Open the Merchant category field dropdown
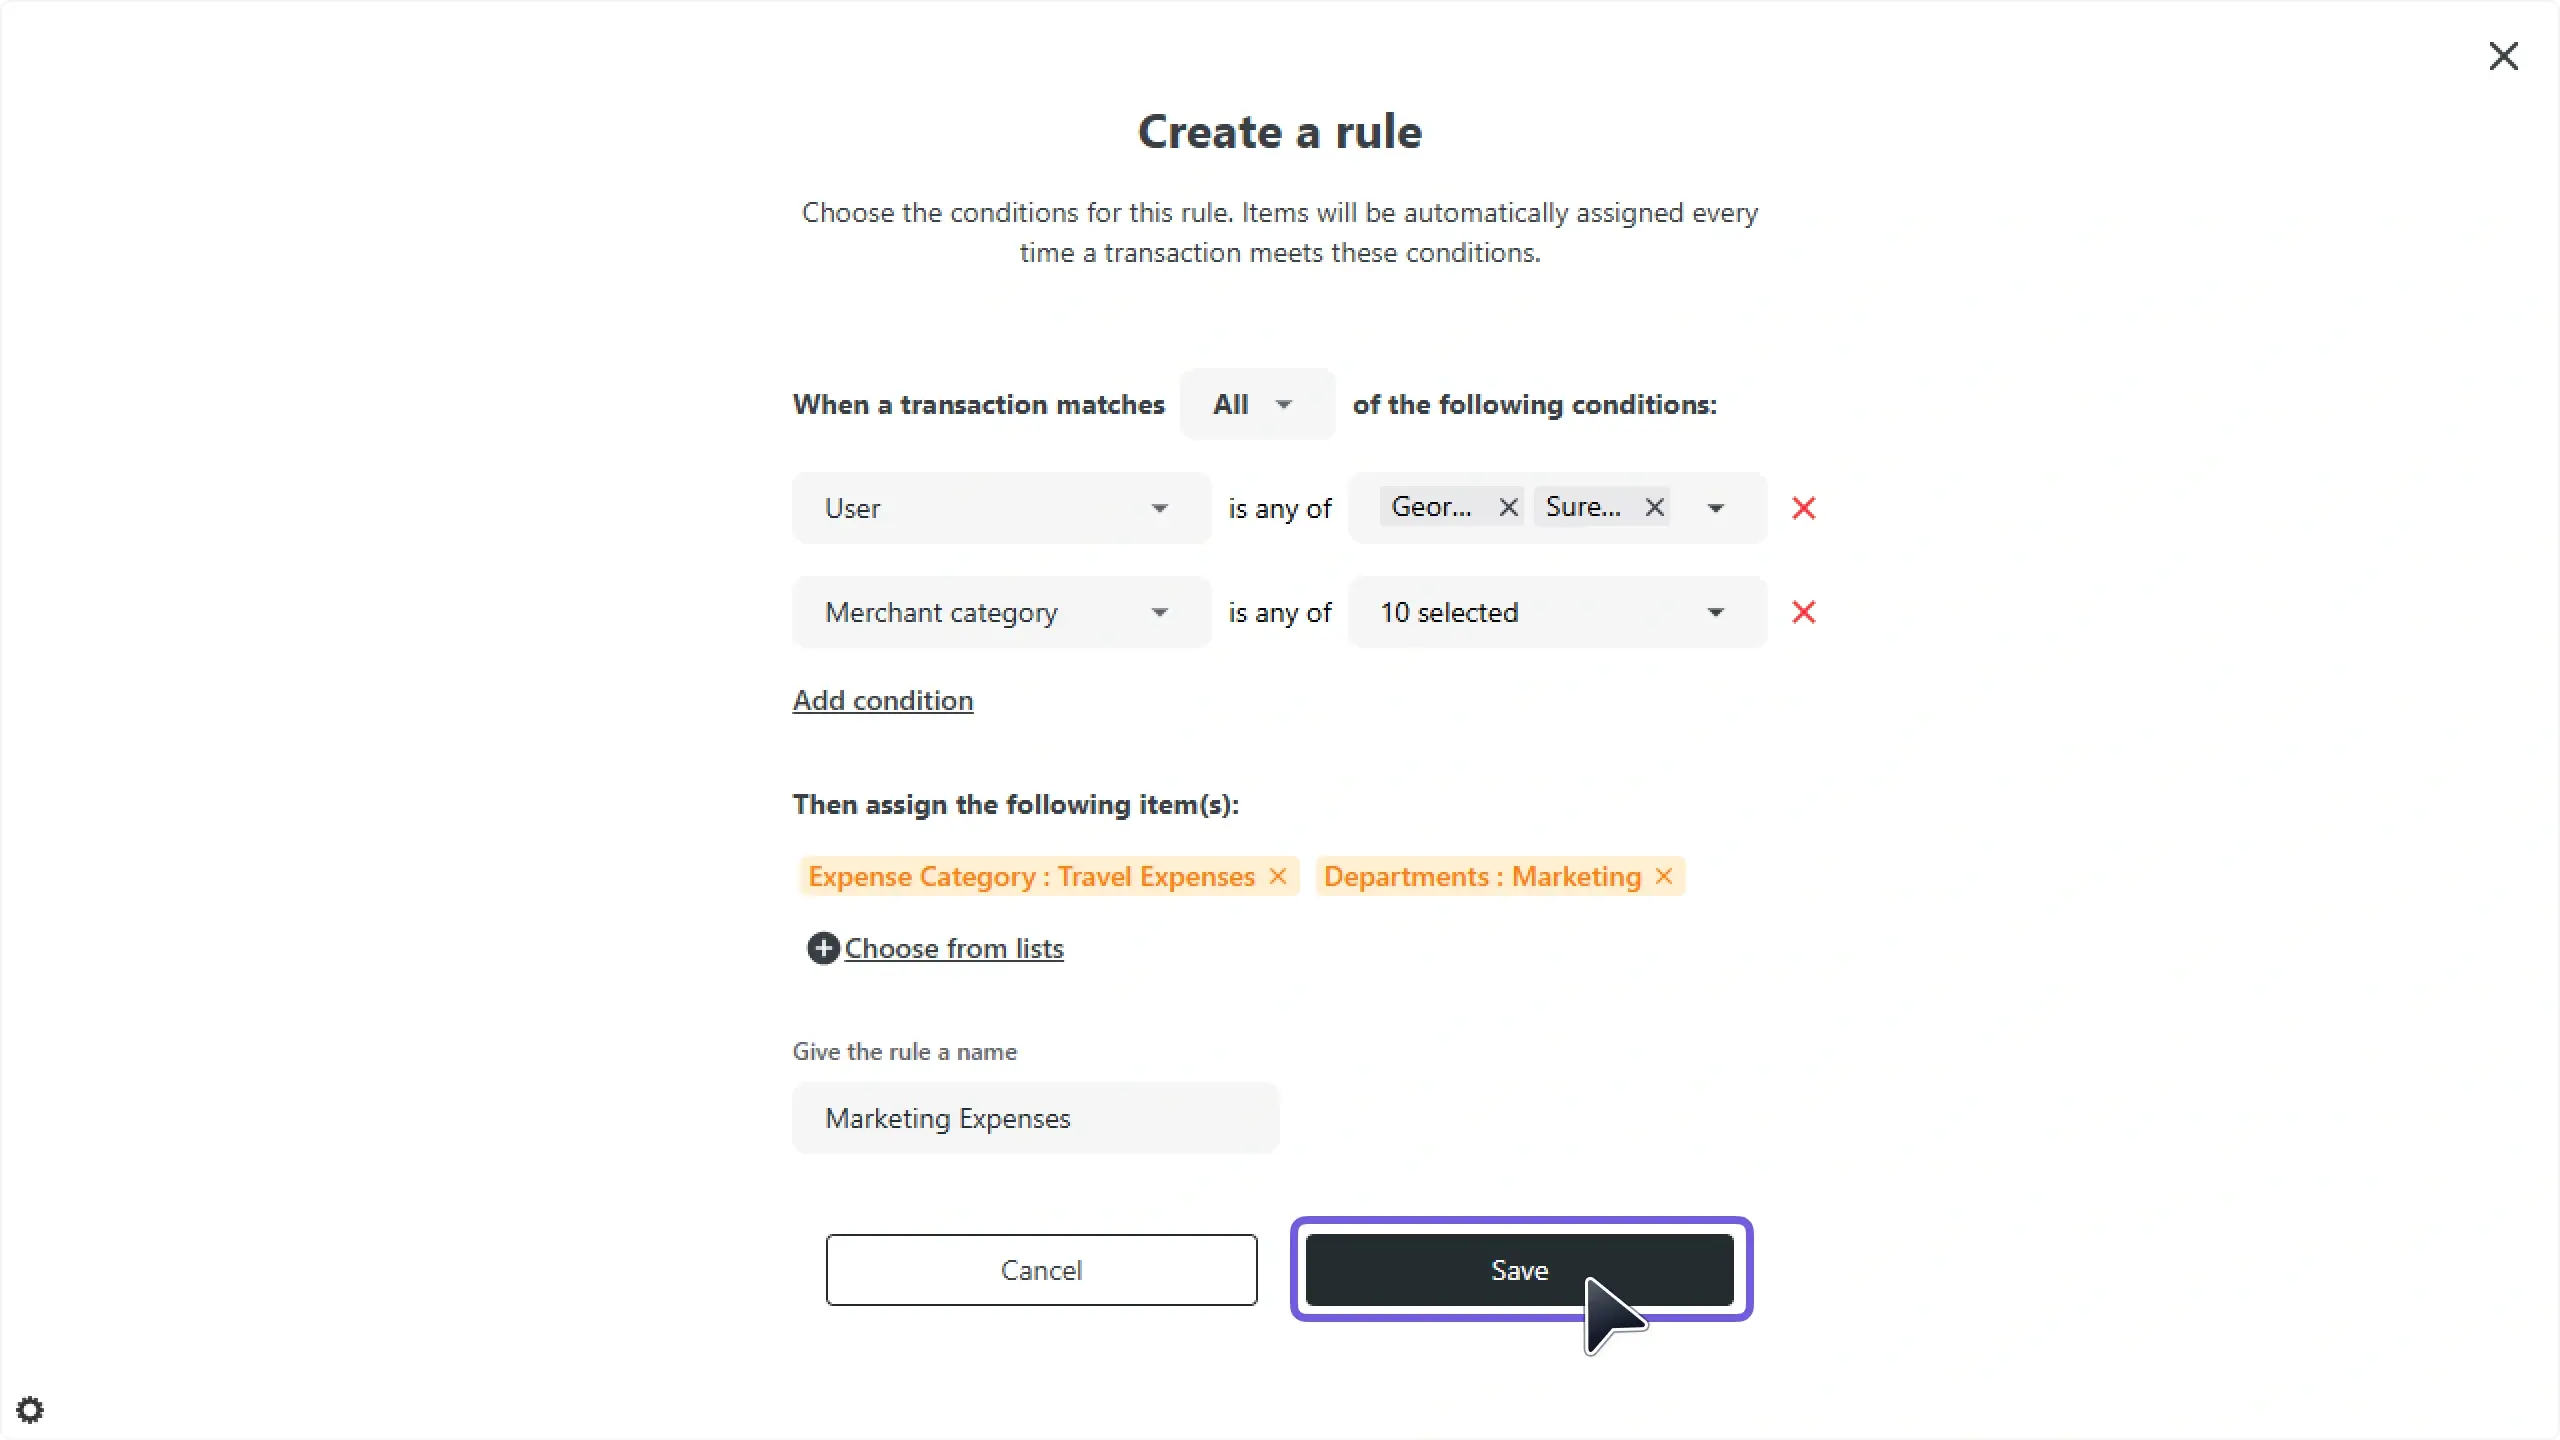The width and height of the screenshot is (2560, 1440). point(1001,612)
